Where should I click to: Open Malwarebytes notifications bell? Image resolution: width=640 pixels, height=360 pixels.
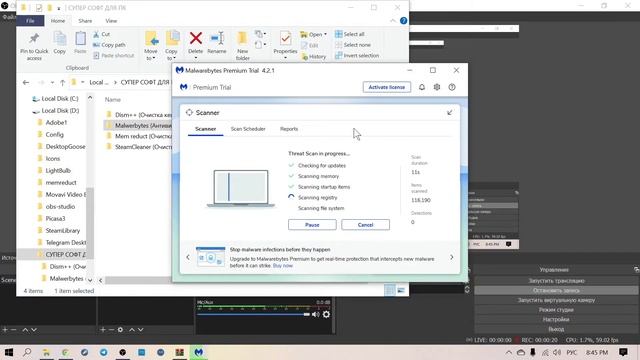(422, 87)
